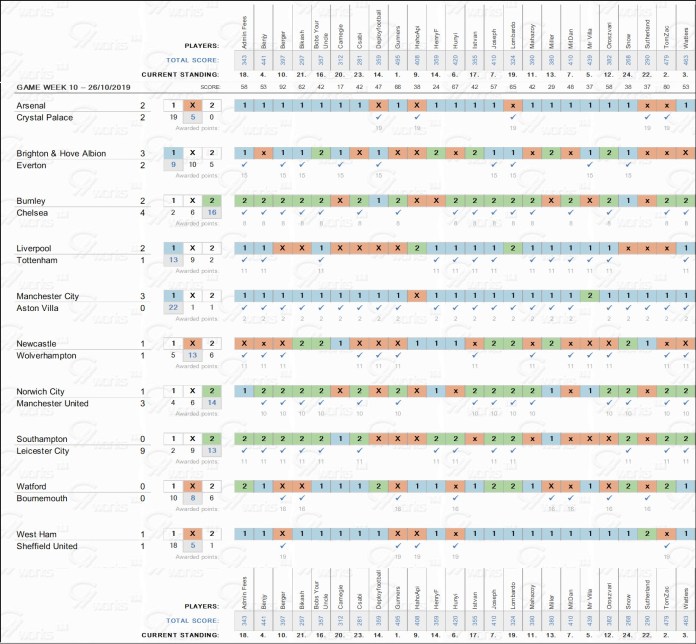
Task: Select the green 2 outcome for Southampton match
Action: pos(211,439)
